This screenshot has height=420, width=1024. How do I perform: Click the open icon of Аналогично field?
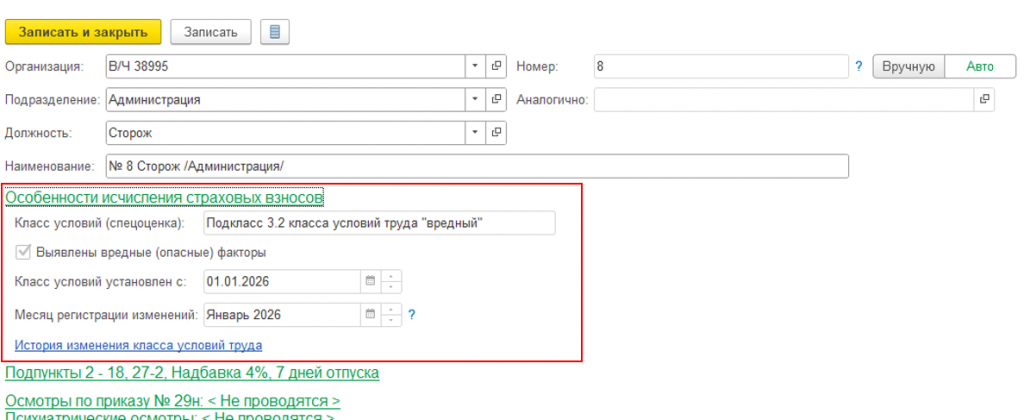(984, 99)
